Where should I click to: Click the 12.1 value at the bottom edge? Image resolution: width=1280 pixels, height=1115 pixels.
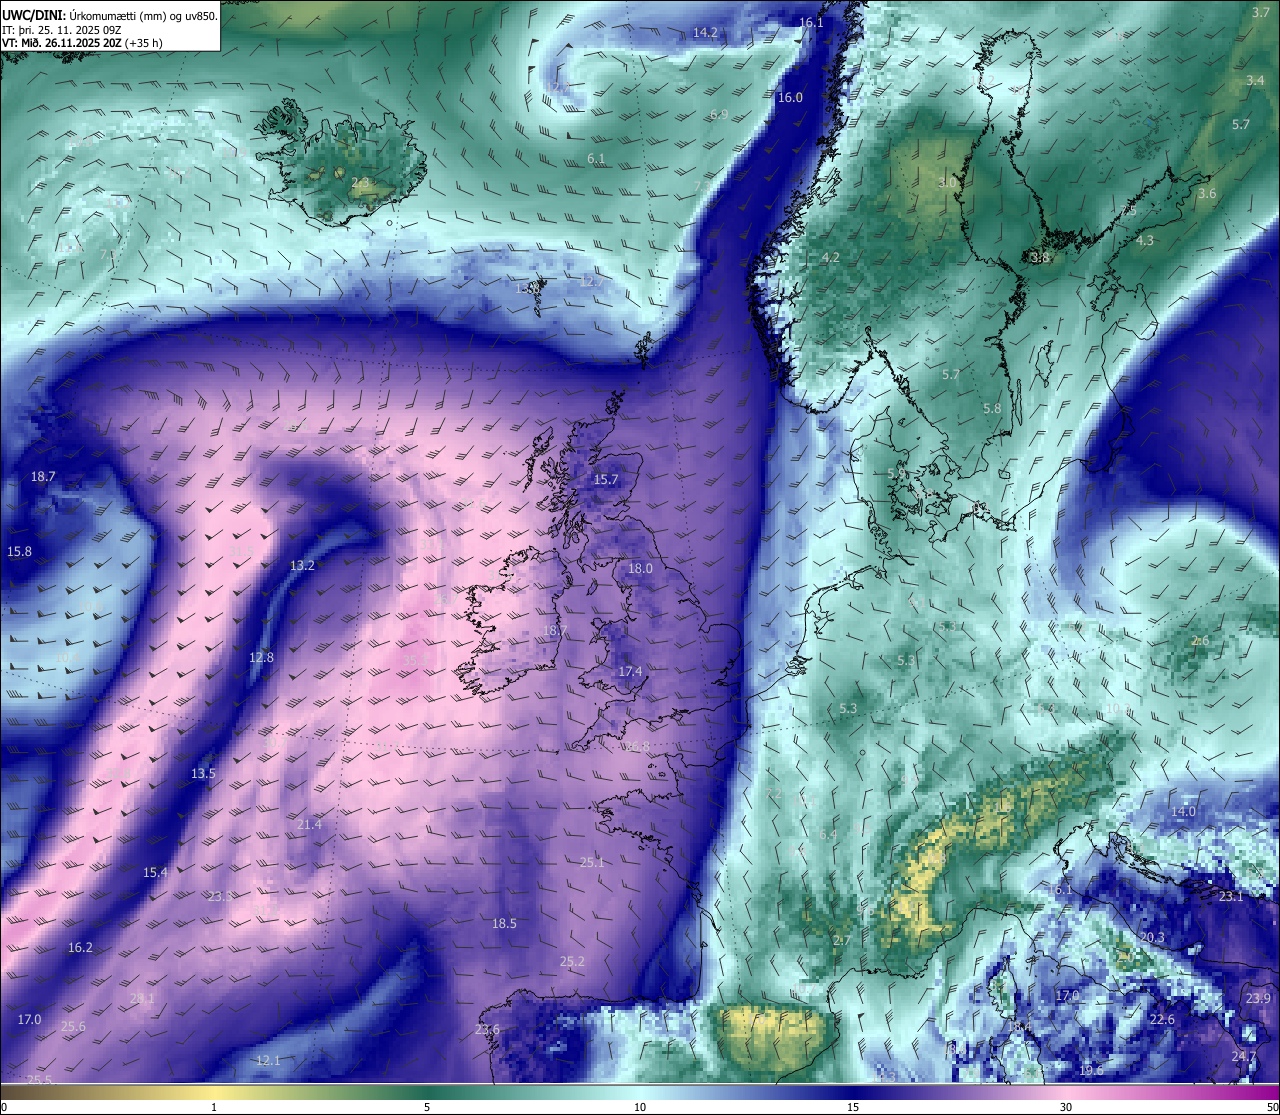pos(268,1060)
